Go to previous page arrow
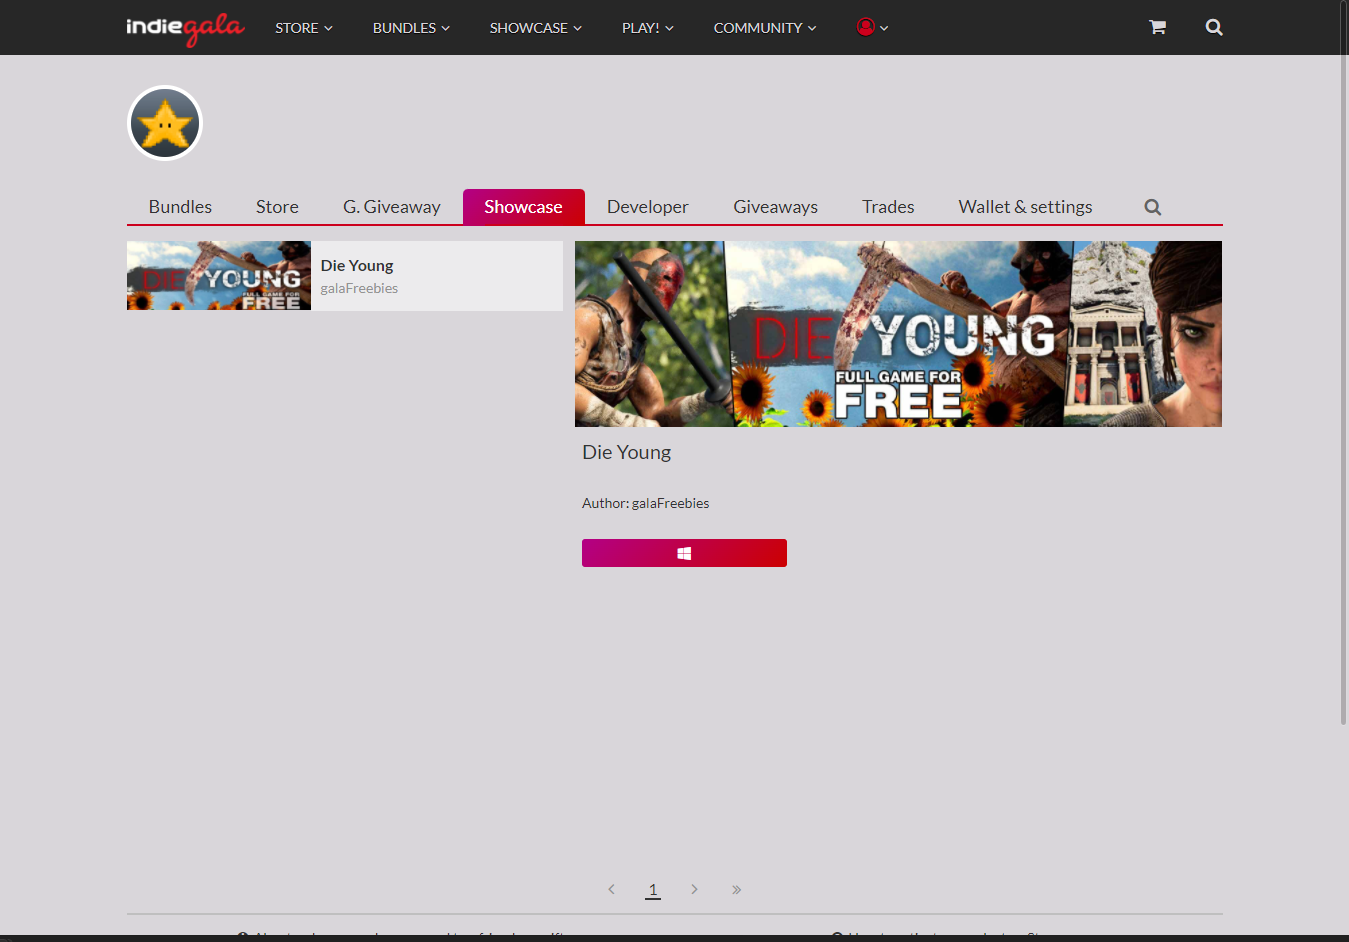This screenshot has height=942, width=1349. [611, 889]
